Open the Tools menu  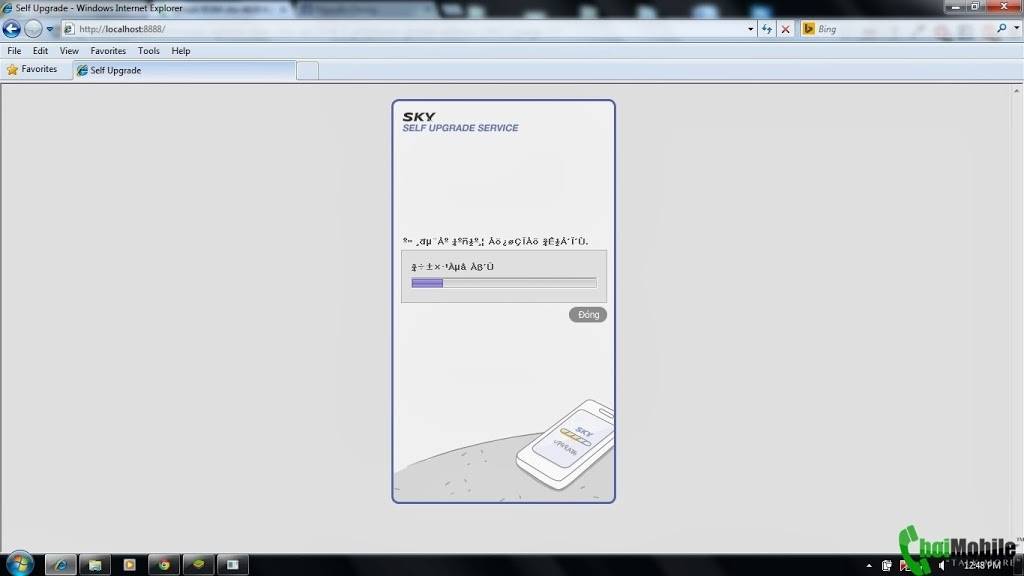pos(149,50)
